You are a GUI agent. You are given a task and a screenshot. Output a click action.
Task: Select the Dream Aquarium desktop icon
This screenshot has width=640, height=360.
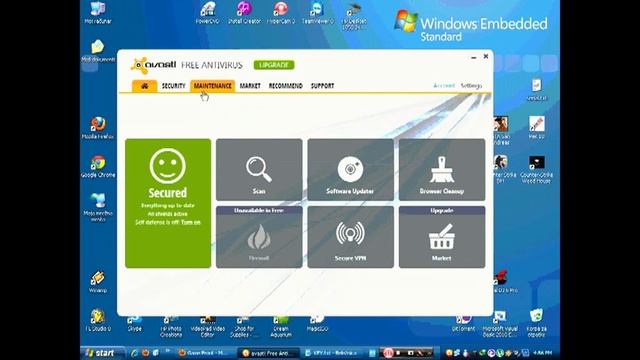(x=281, y=327)
